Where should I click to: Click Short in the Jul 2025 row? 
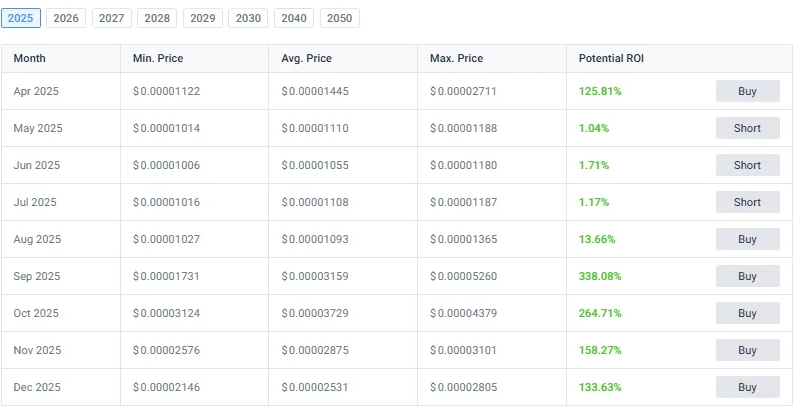[x=747, y=202]
